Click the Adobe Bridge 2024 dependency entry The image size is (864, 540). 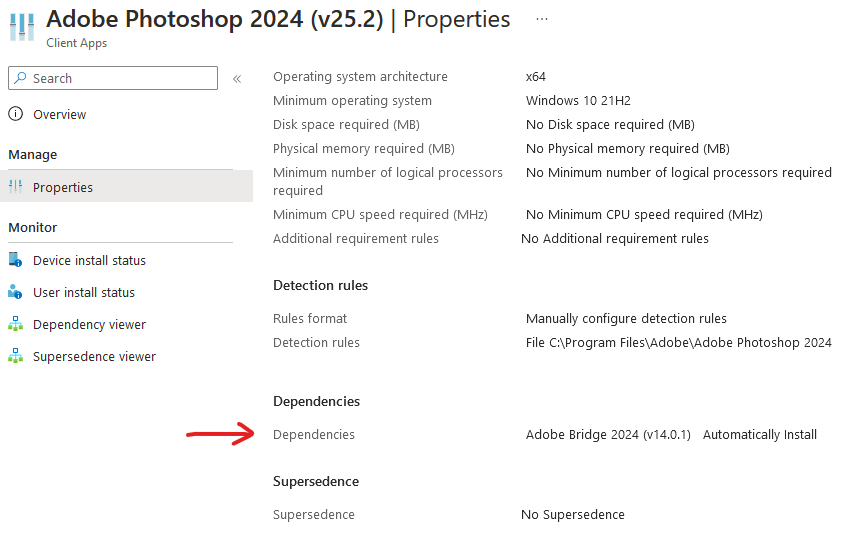[x=608, y=434]
